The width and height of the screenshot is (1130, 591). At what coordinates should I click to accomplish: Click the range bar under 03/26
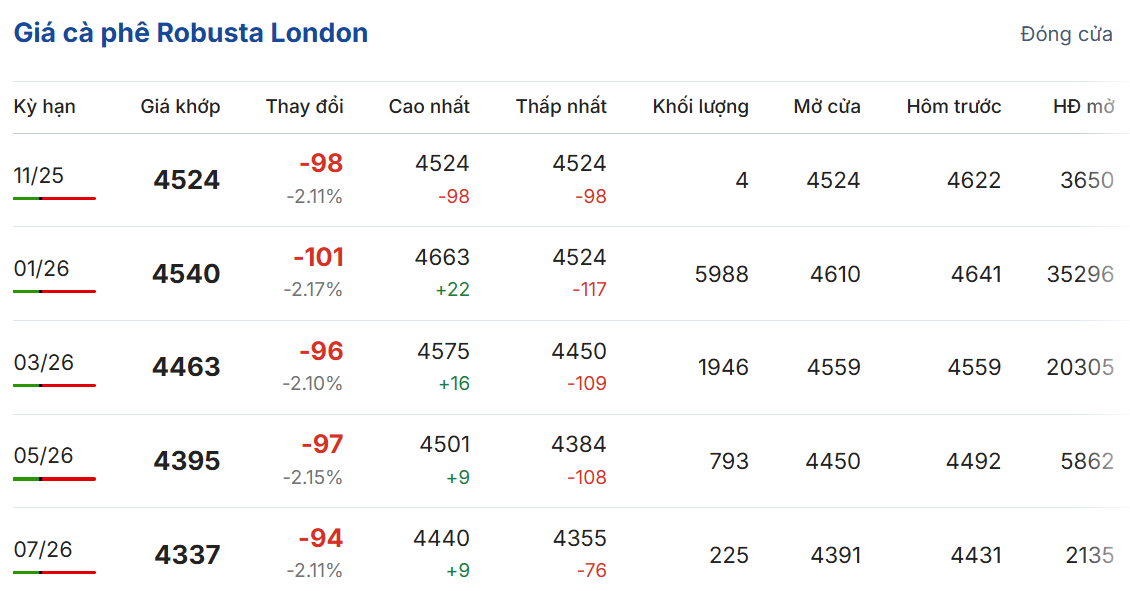pos(54,385)
